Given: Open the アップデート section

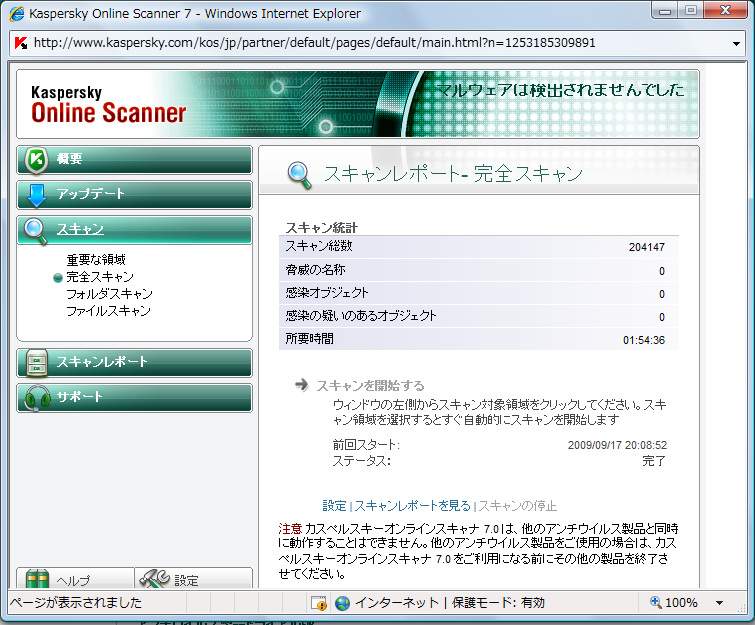Looking at the screenshot, I should (x=134, y=195).
